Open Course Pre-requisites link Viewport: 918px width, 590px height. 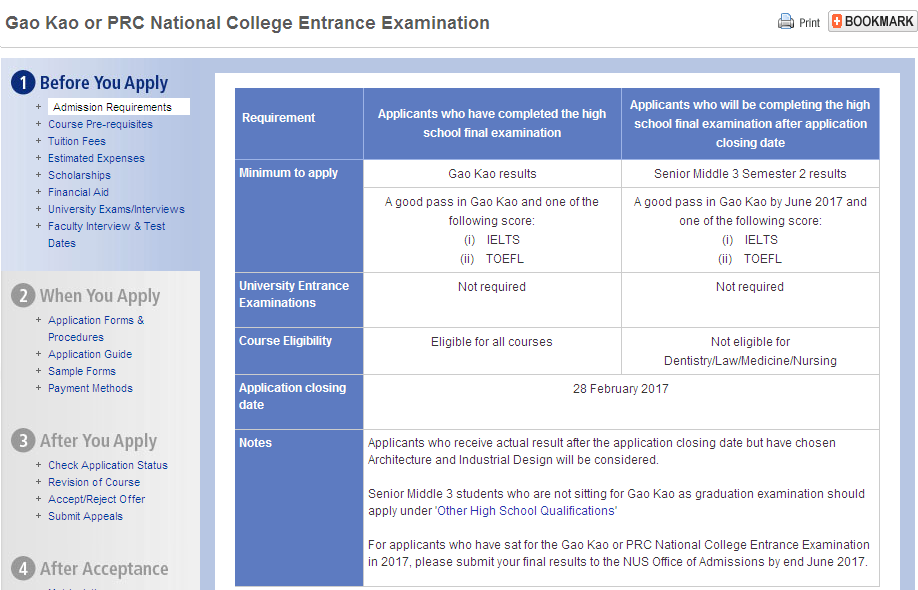click(100, 124)
